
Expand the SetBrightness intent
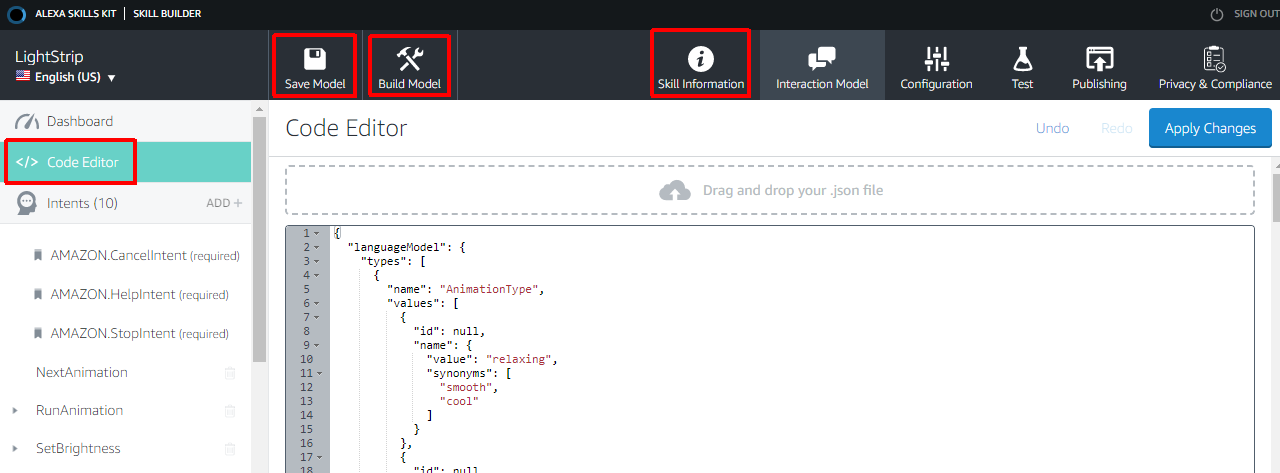coord(15,449)
